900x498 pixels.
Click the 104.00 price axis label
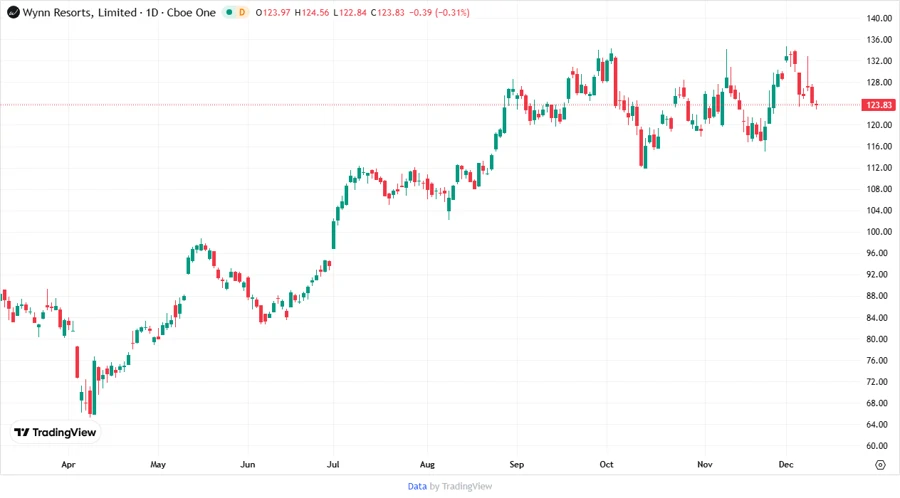point(879,210)
